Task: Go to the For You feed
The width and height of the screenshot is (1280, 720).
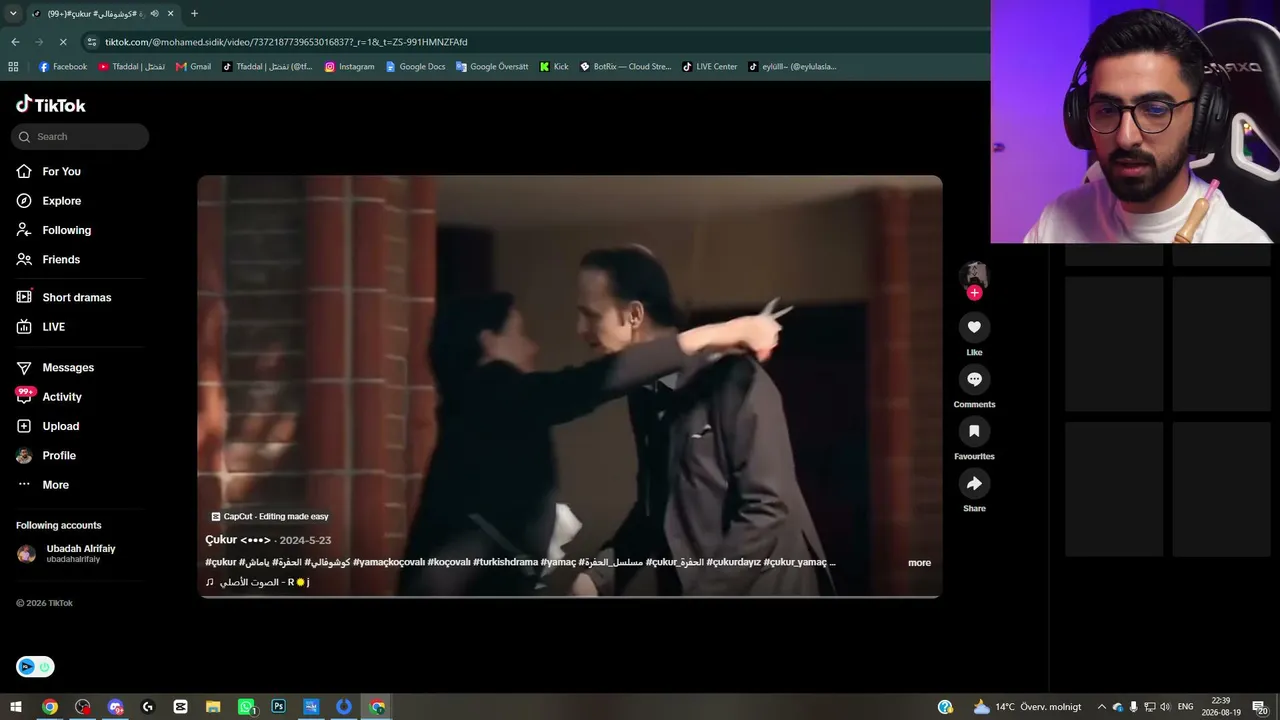Action: click(48, 171)
